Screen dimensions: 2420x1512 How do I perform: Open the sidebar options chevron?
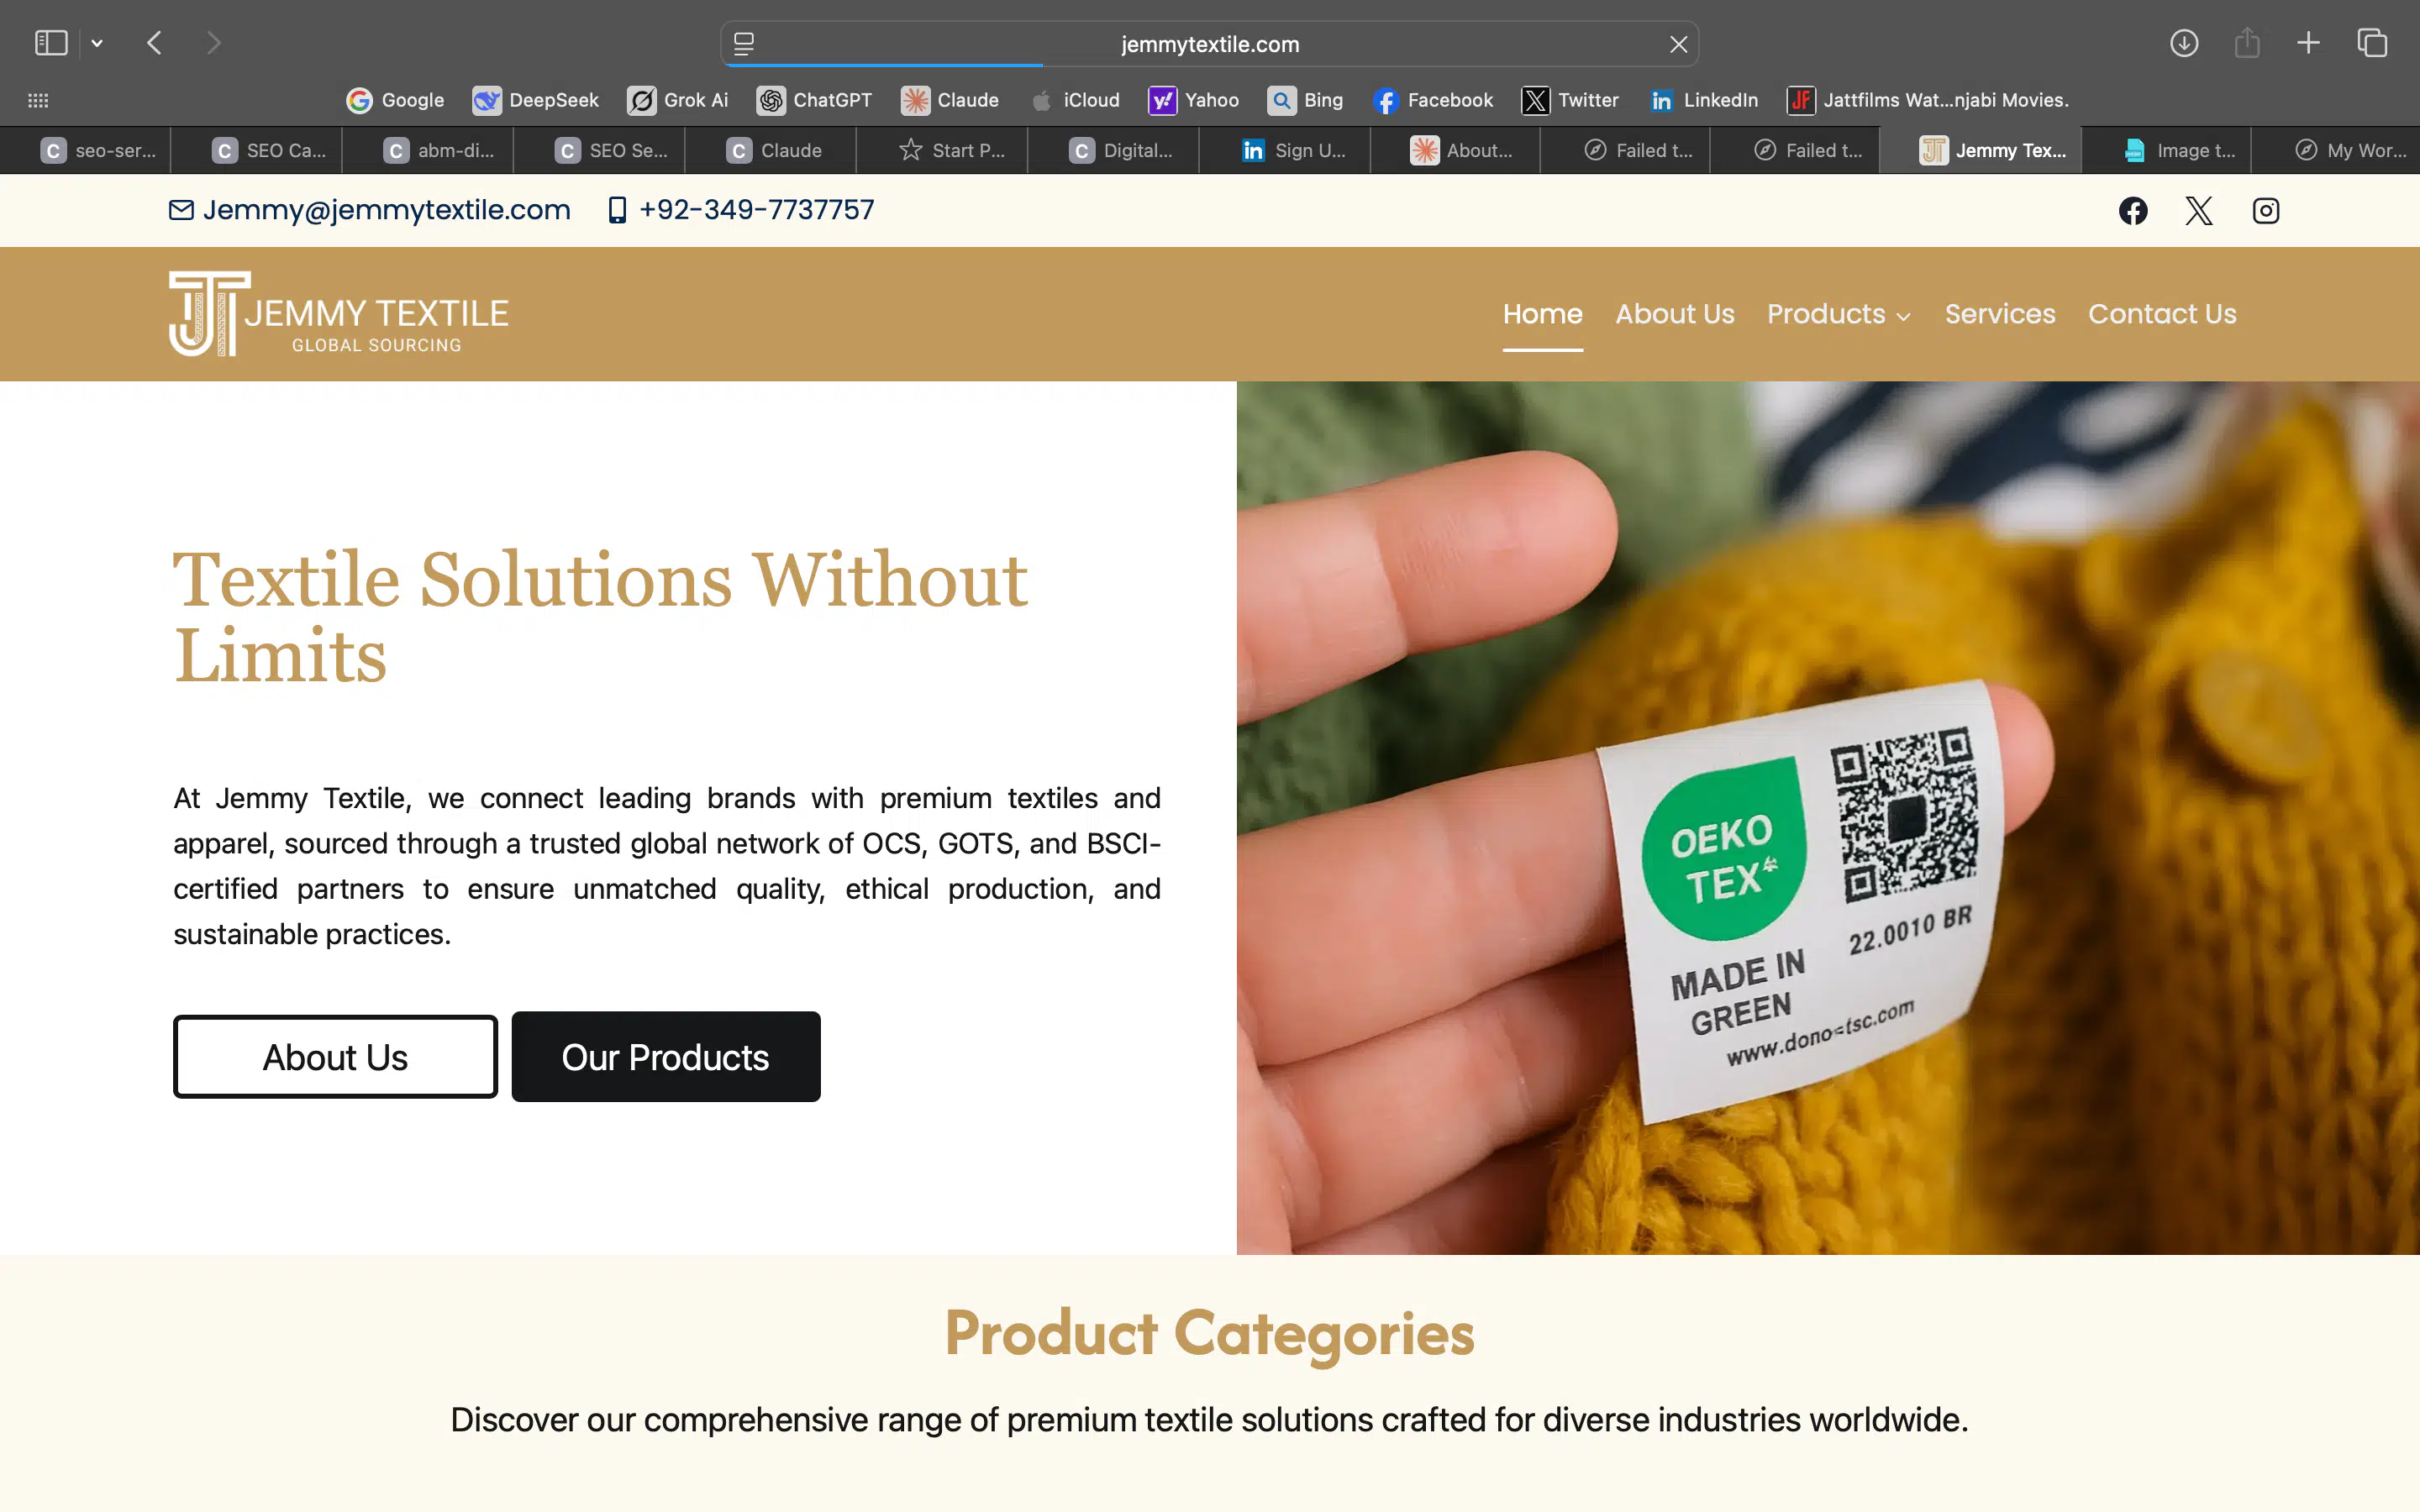pos(97,43)
